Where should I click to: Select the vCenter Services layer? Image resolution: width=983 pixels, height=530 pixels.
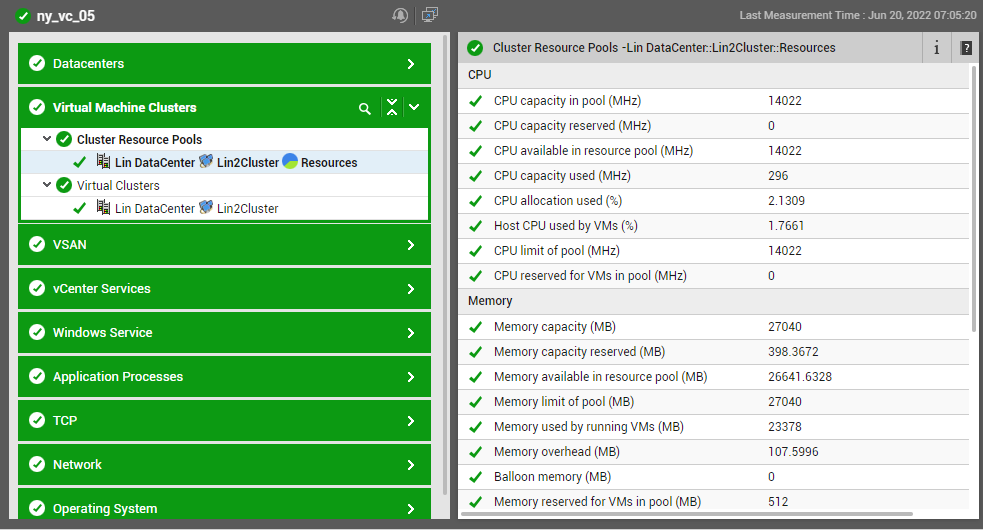tap(224, 289)
